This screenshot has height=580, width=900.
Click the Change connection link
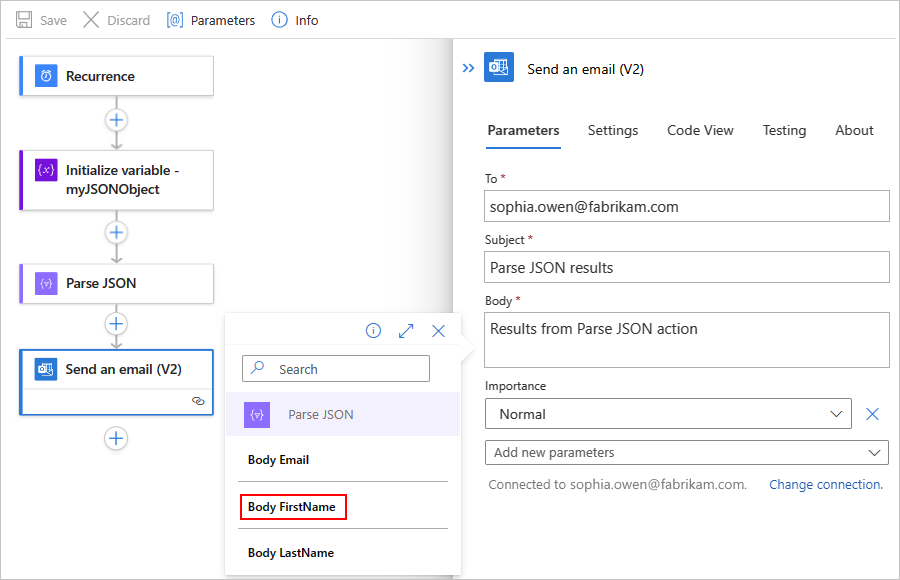coord(825,485)
